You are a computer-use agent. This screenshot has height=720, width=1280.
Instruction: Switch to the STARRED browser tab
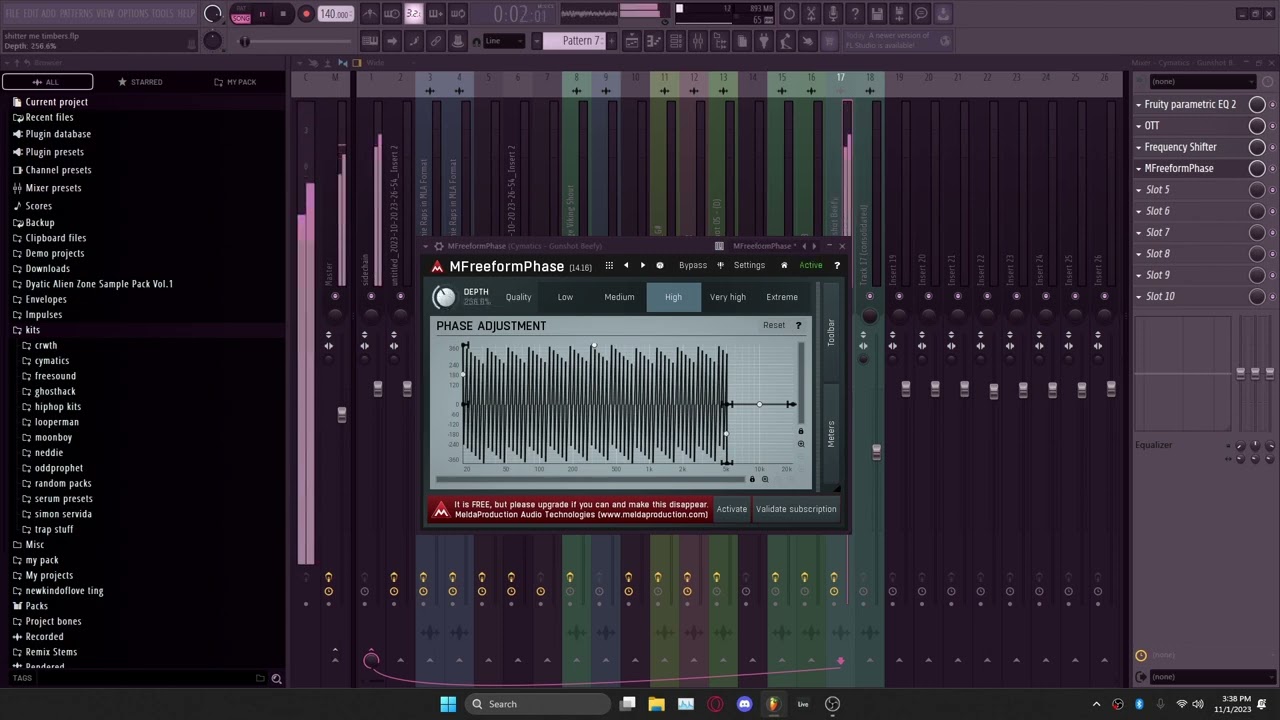coord(140,82)
